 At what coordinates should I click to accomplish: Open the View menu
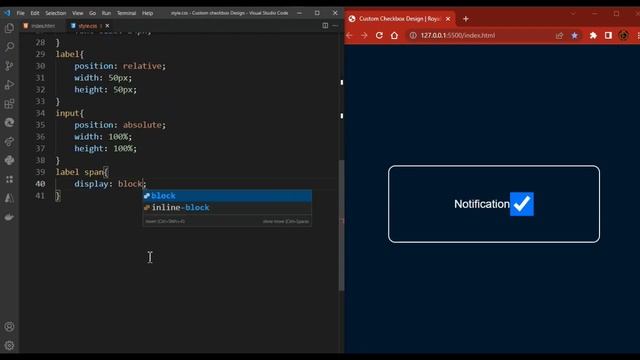[x=78, y=13]
